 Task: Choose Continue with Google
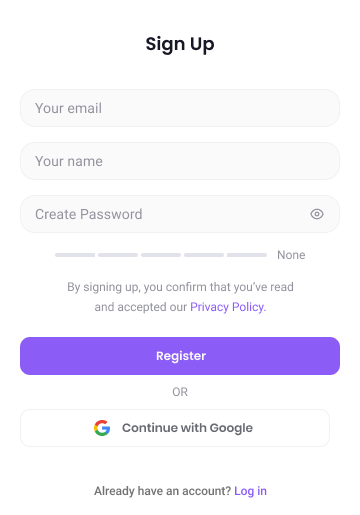175,428
